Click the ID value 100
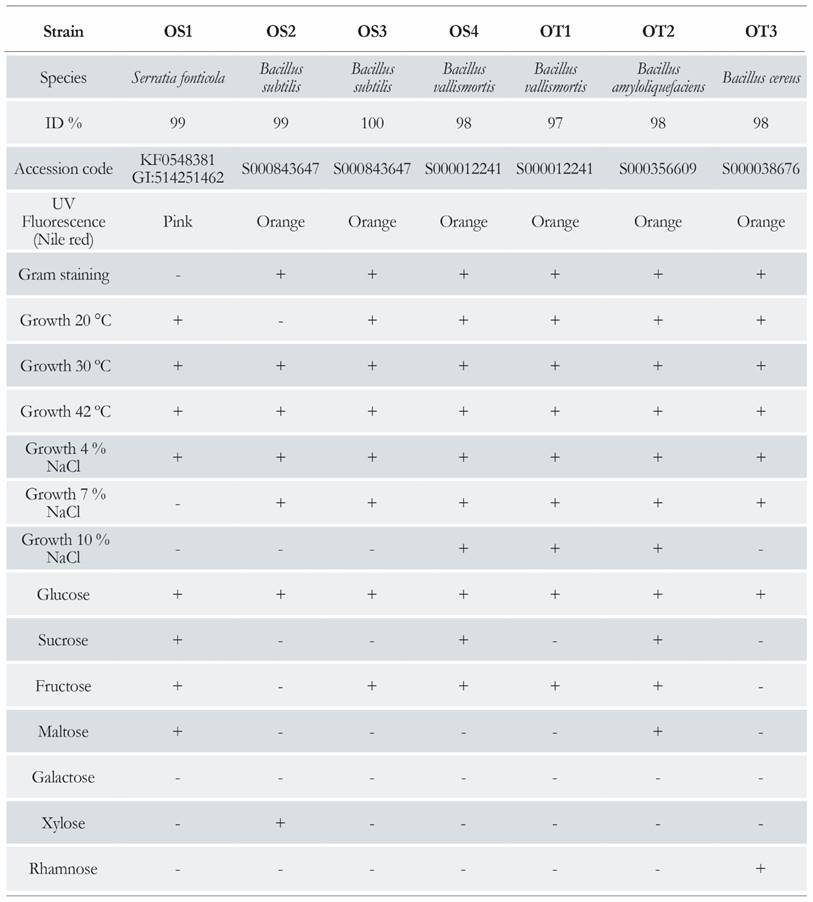 (372, 124)
